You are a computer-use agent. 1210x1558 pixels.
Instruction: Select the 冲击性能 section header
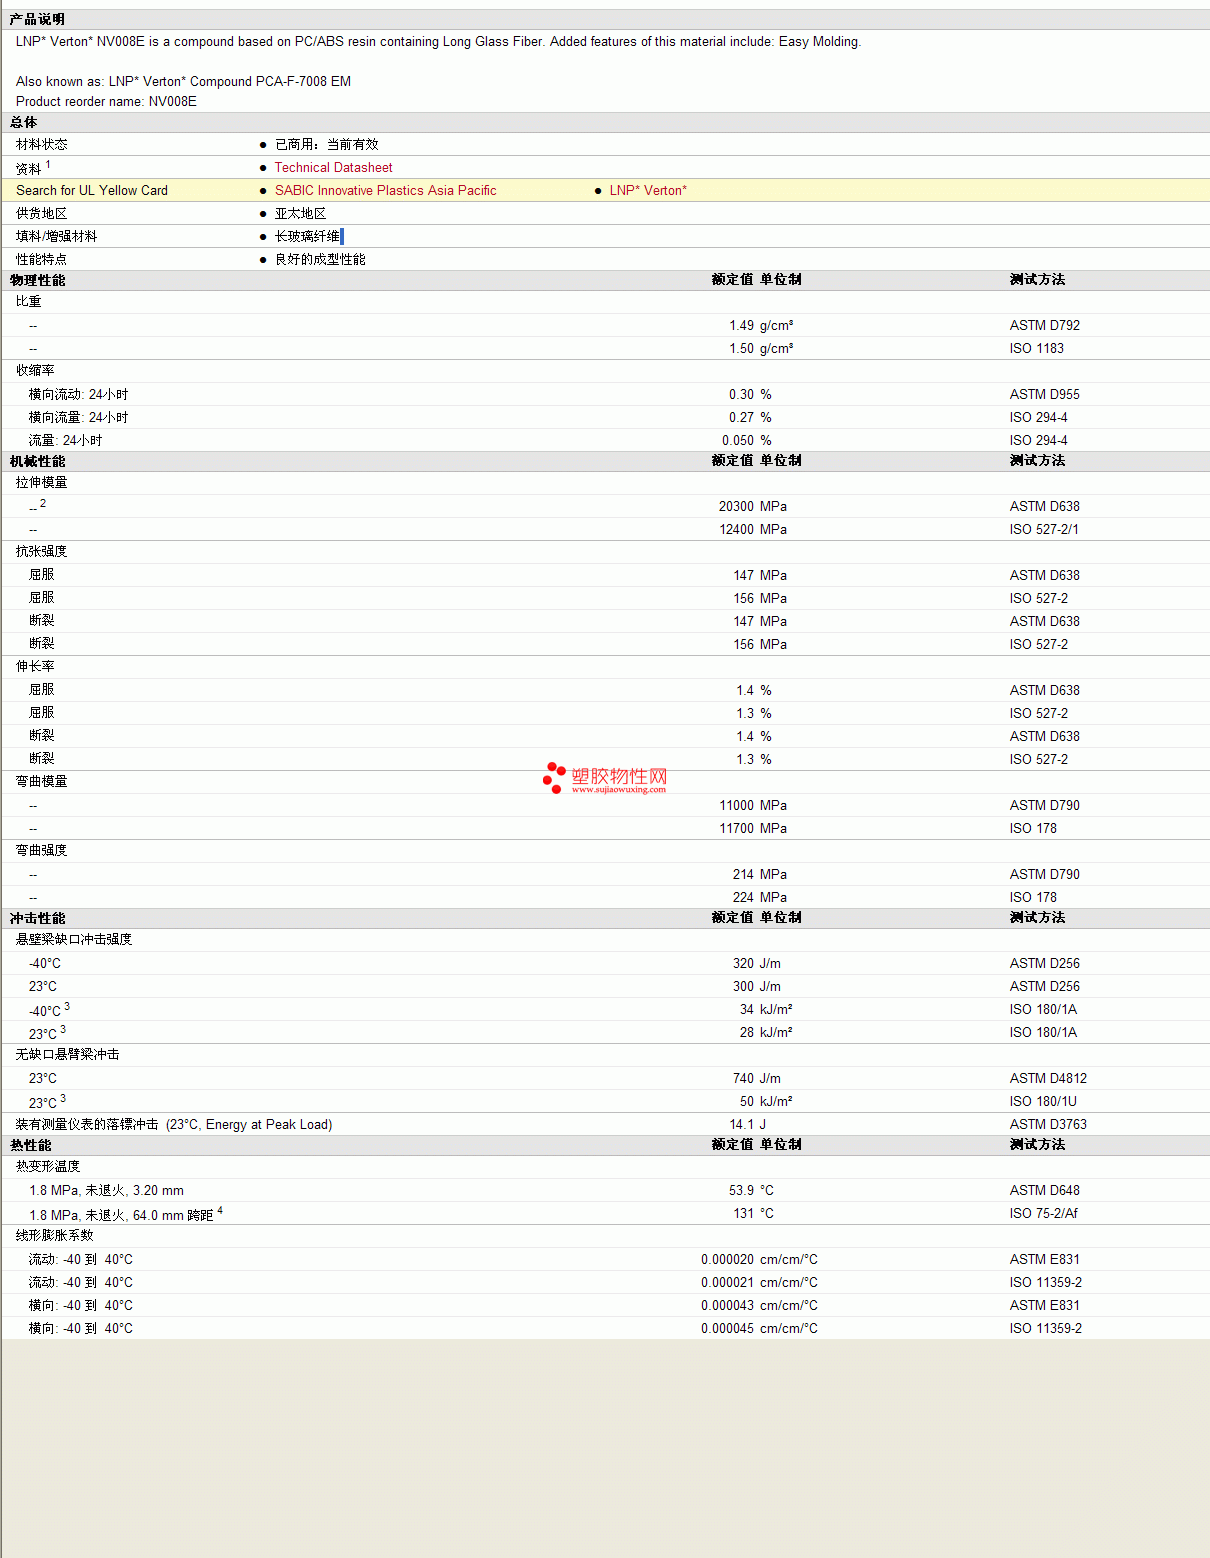click(x=38, y=918)
